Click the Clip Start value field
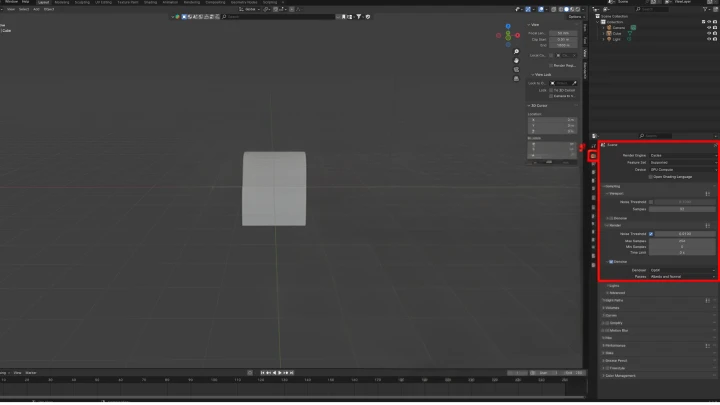This screenshot has width=720, height=405. pyautogui.click(x=563, y=39)
